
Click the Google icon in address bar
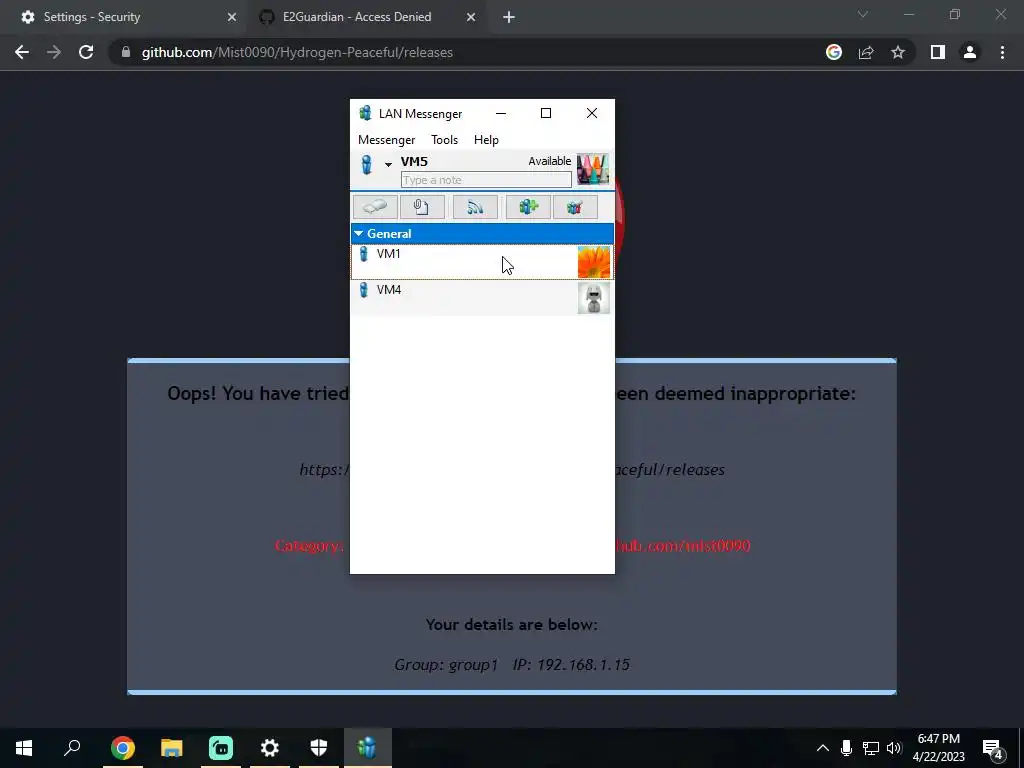tap(833, 52)
